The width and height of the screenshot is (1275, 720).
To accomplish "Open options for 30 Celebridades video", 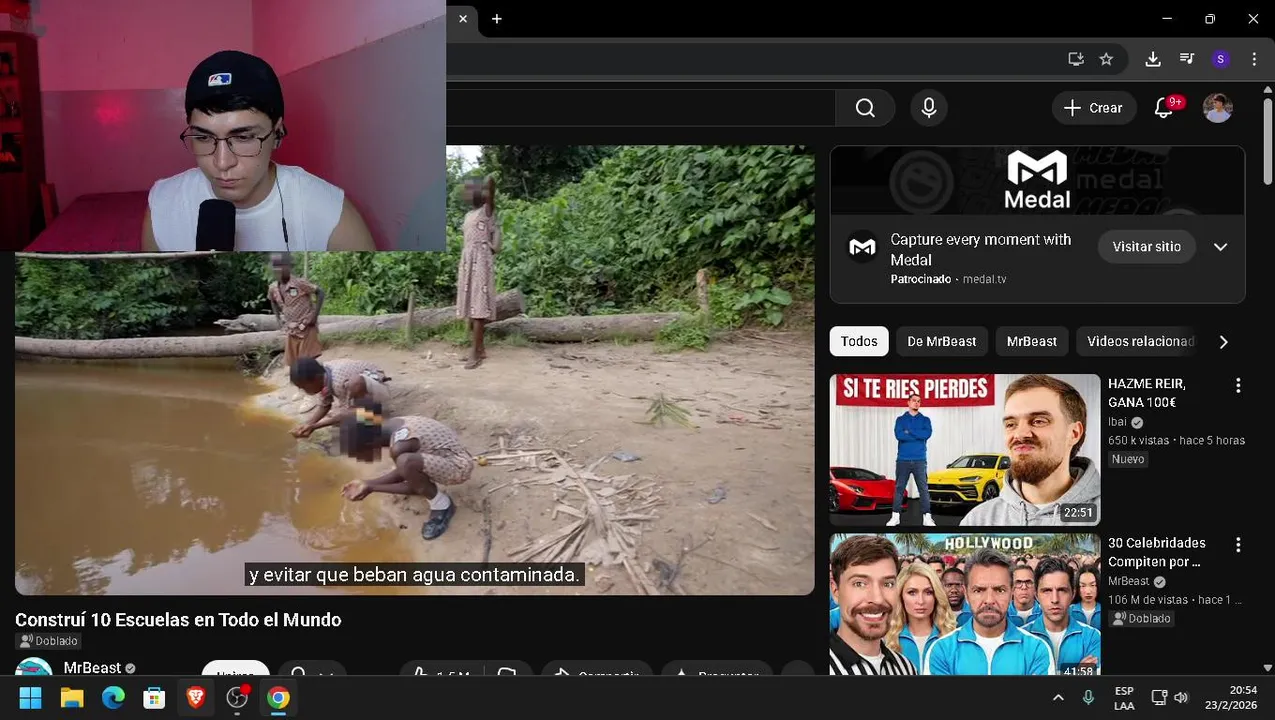I will click(1238, 545).
